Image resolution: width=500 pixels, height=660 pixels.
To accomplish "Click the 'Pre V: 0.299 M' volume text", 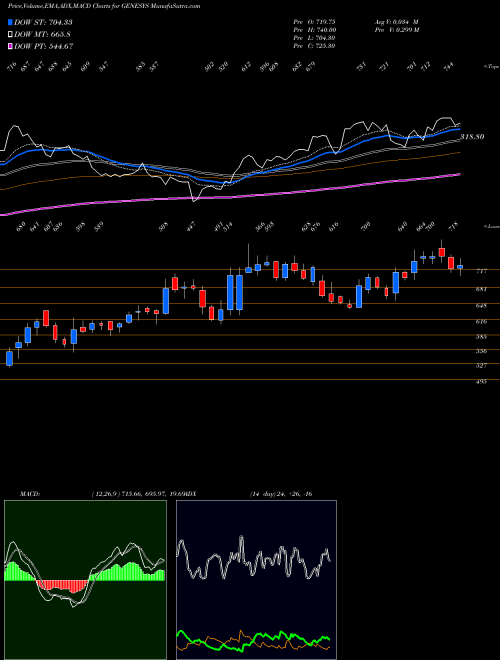I will [396, 30].
